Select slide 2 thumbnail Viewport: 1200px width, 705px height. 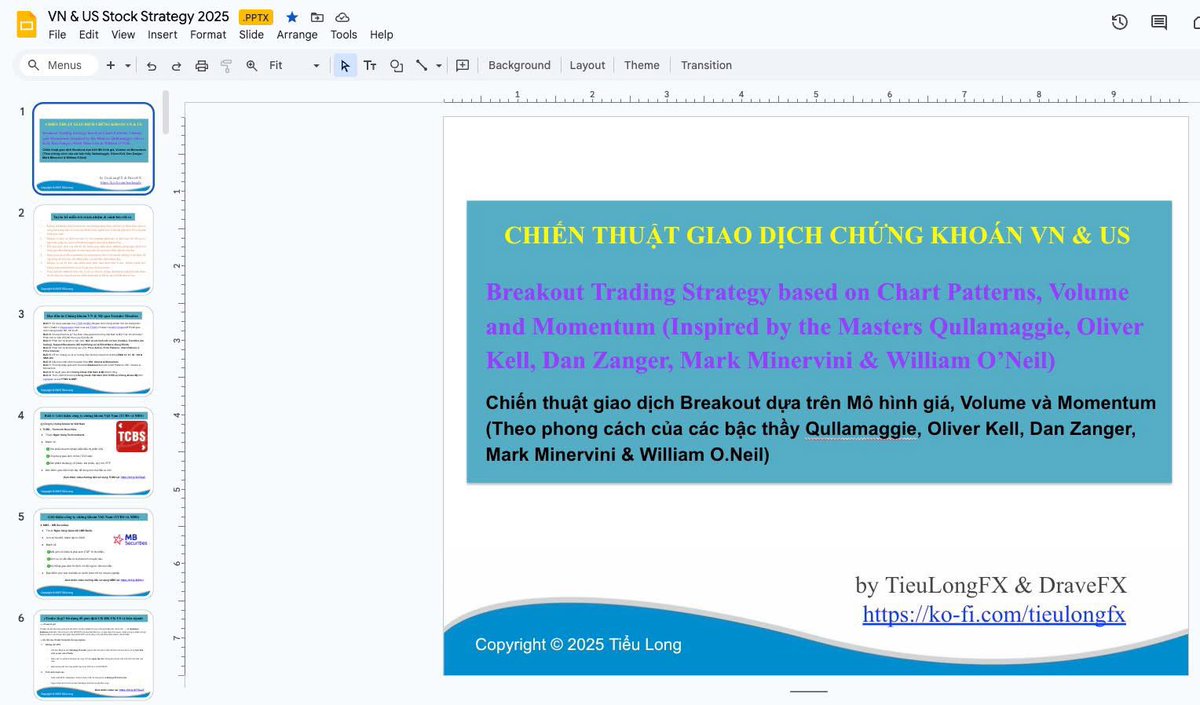tap(94, 249)
